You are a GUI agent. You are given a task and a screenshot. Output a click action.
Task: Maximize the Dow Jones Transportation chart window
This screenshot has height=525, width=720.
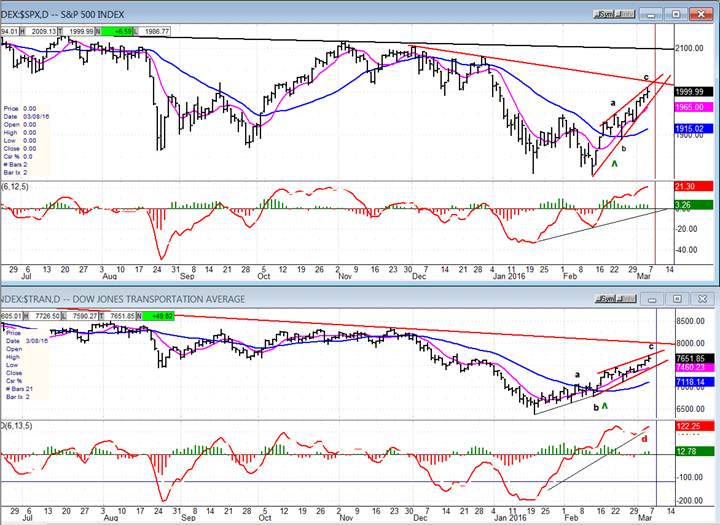[677, 299]
